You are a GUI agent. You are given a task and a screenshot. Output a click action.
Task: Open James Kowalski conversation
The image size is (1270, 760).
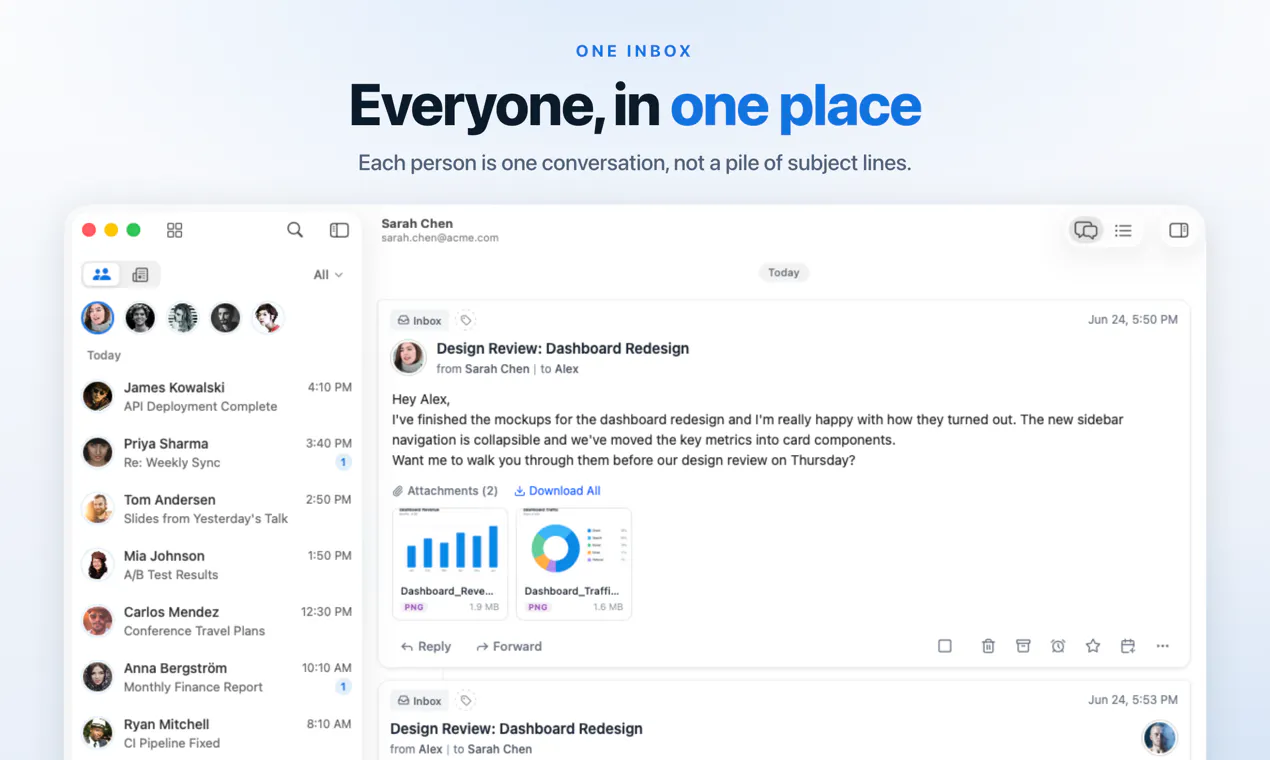[x=217, y=396]
